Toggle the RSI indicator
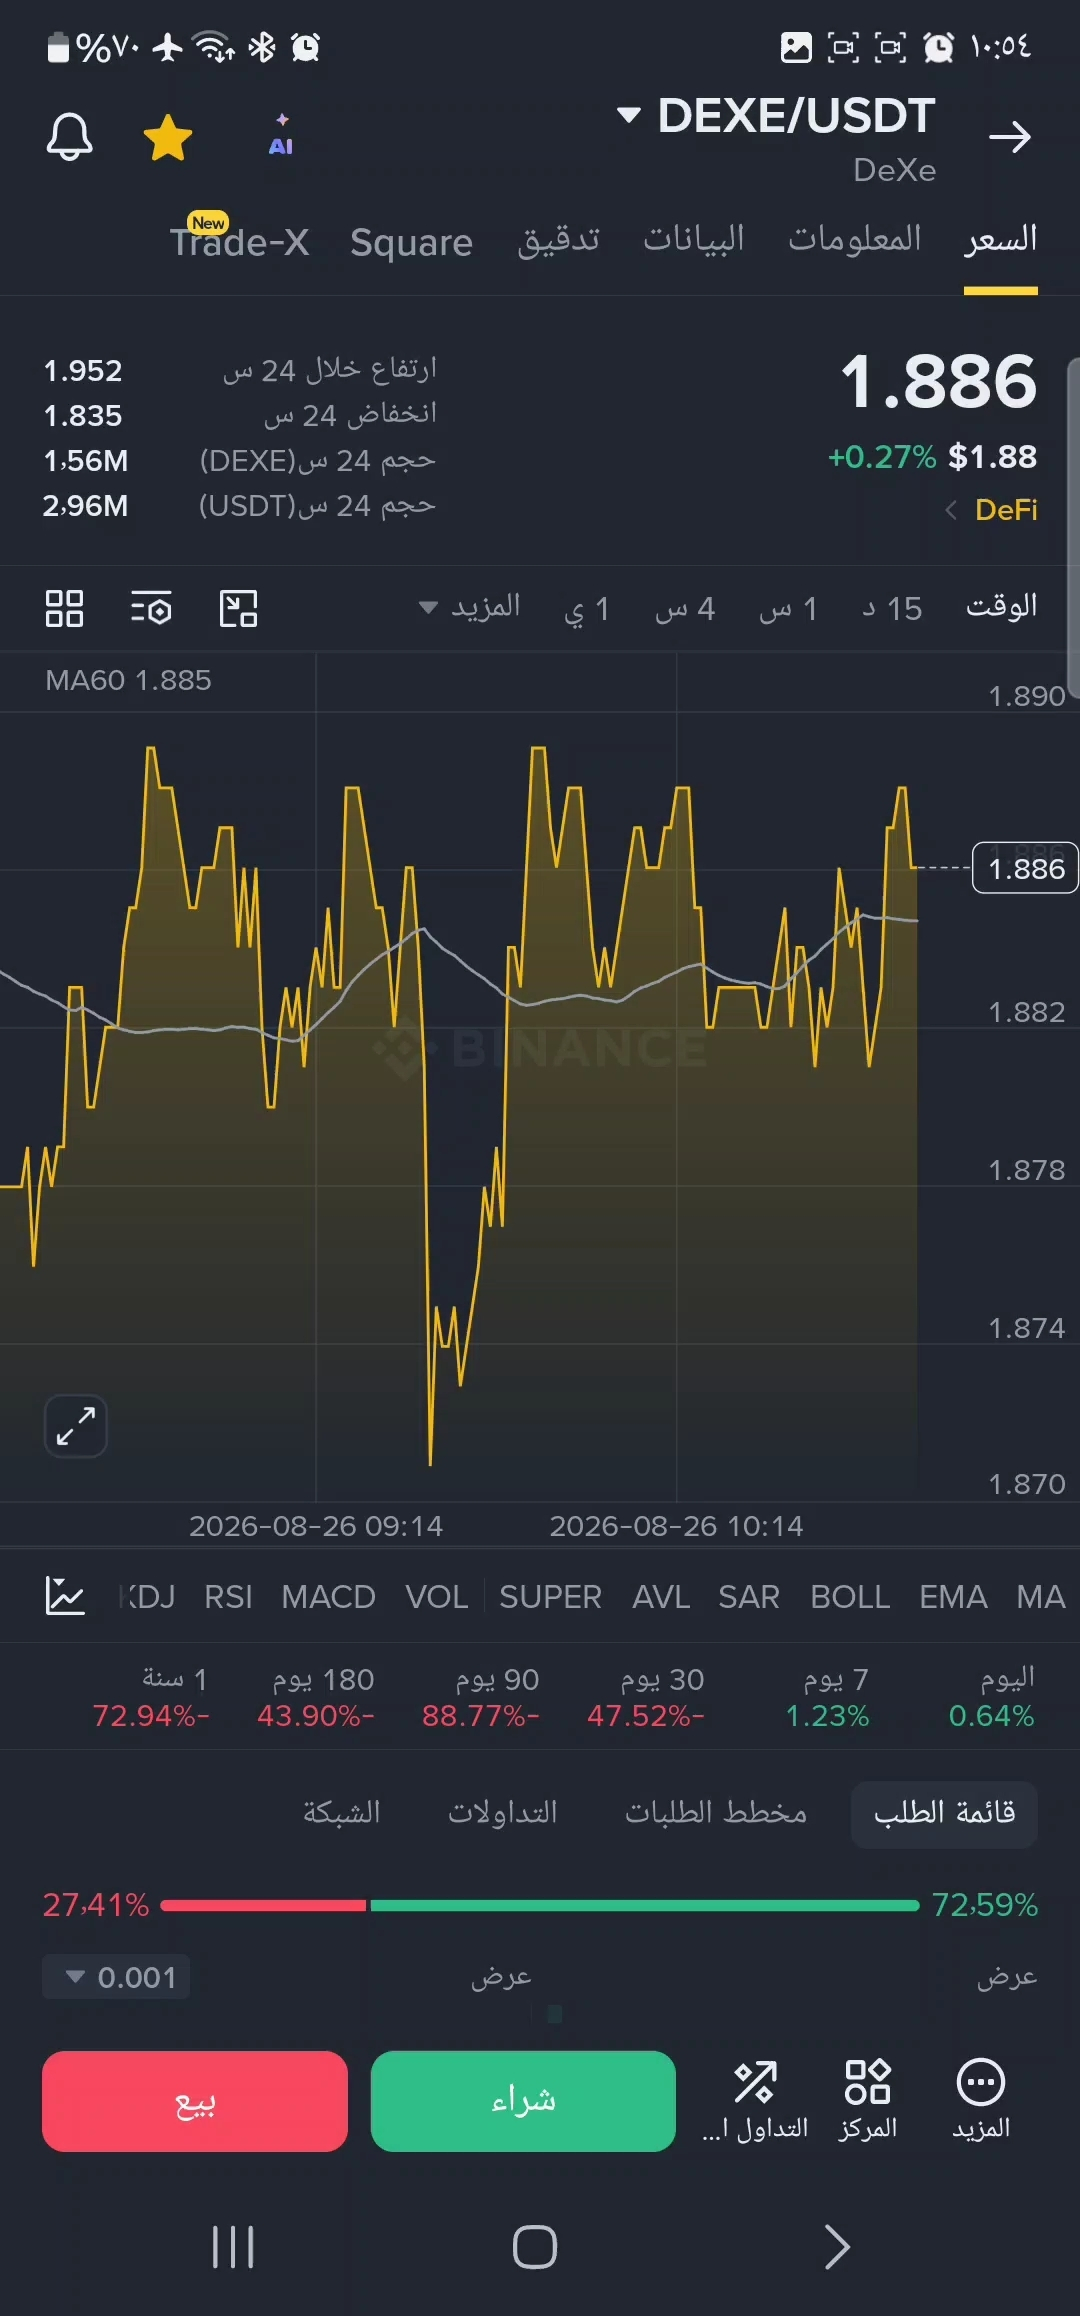Screen dimensions: 1080x2316 tap(228, 1597)
